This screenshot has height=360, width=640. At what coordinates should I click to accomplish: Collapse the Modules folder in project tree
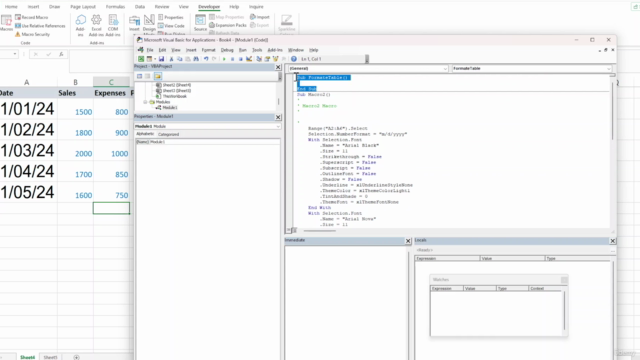point(145,102)
